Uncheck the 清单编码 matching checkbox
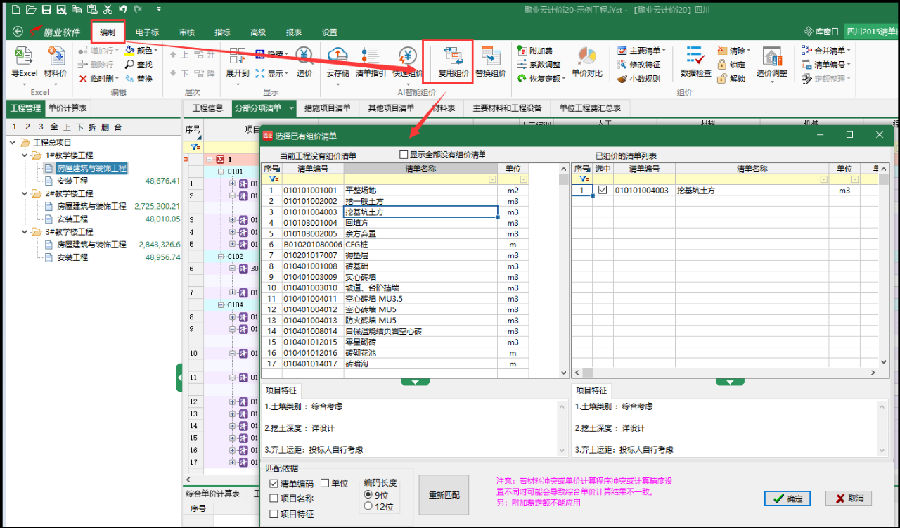Image resolution: width=900 pixels, height=528 pixels. (x=274, y=484)
